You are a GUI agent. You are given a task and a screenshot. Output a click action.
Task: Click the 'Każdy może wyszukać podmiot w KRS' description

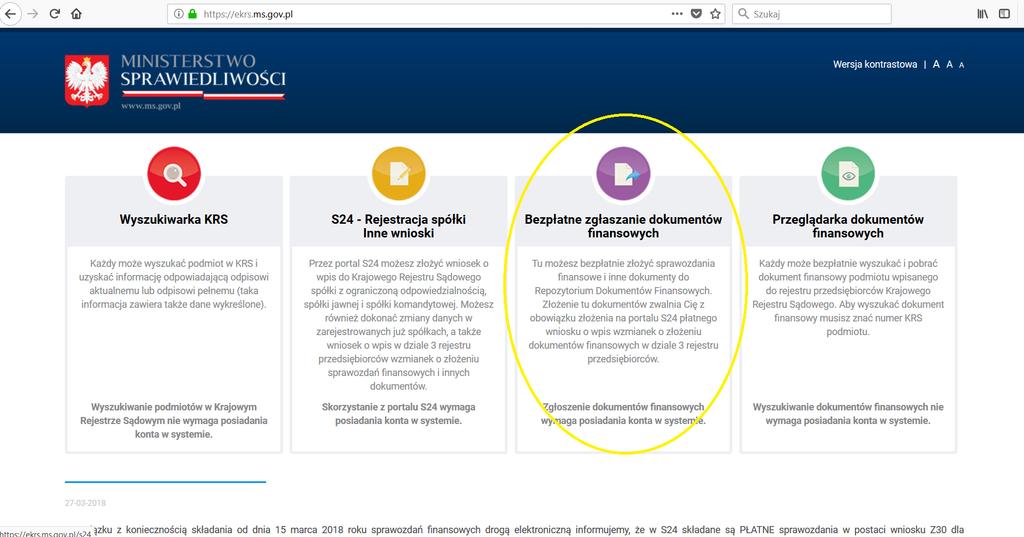[174, 284]
